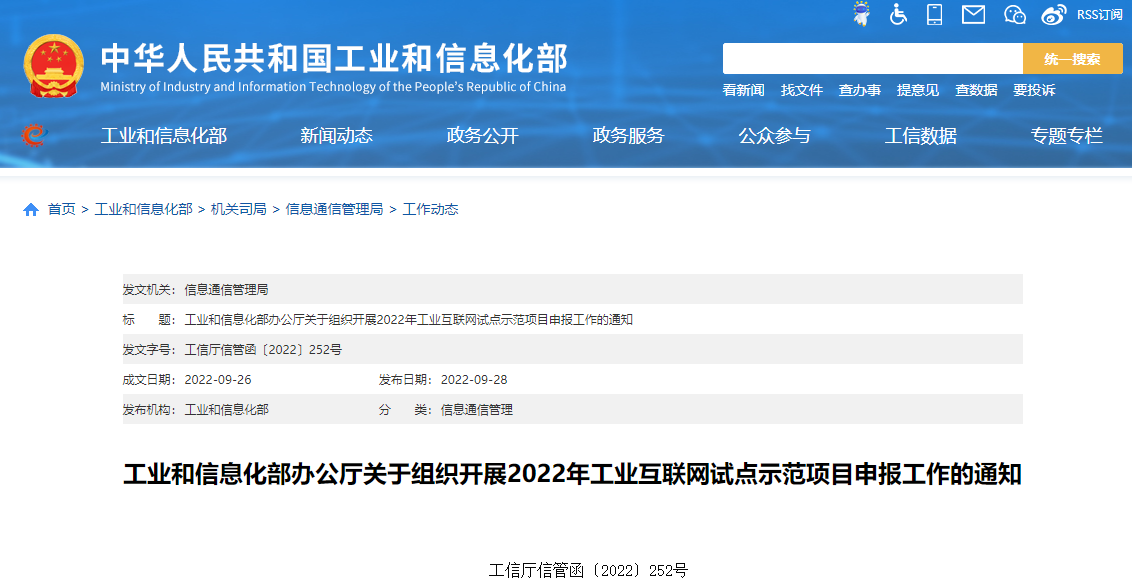The image size is (1132, 588).
Task: Select the 工信数据 menu item
Action: [x=919, y=135]
